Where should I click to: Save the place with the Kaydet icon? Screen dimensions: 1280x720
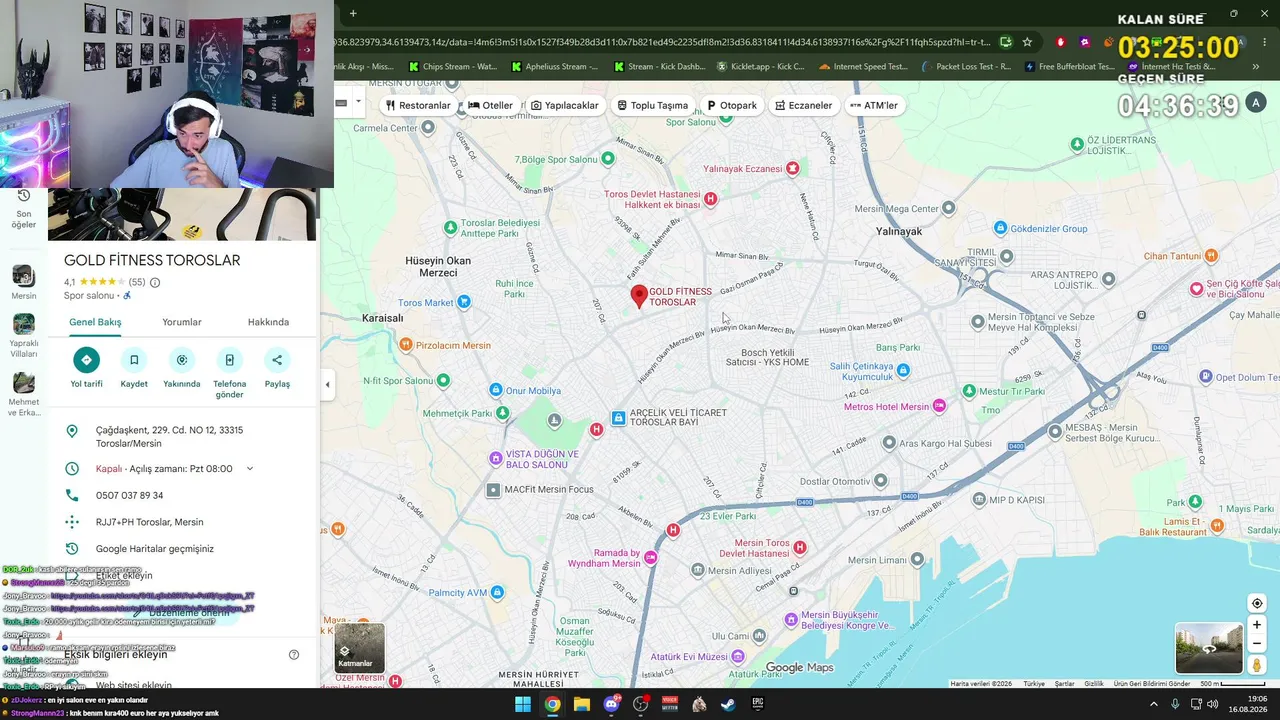pos(134,360)
